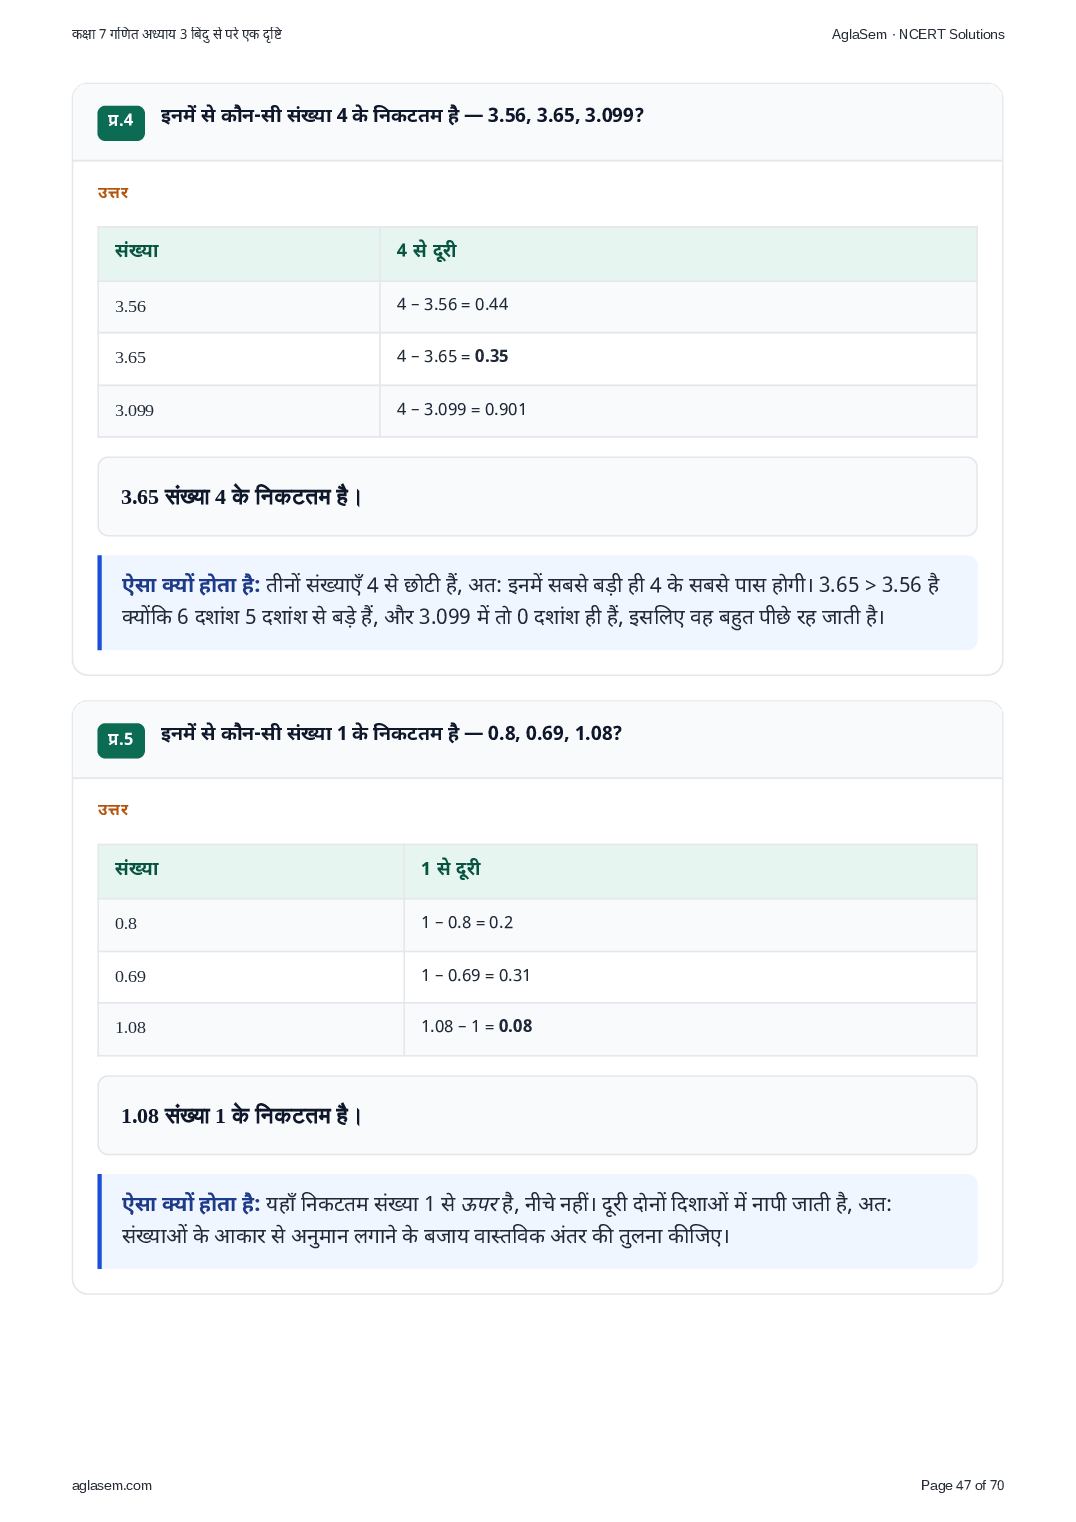The height and width of the screenshot is (1522, 1076).
Task: Click the 4 − 3.65 = 0.35 cell
Action: tap(678, 358)
